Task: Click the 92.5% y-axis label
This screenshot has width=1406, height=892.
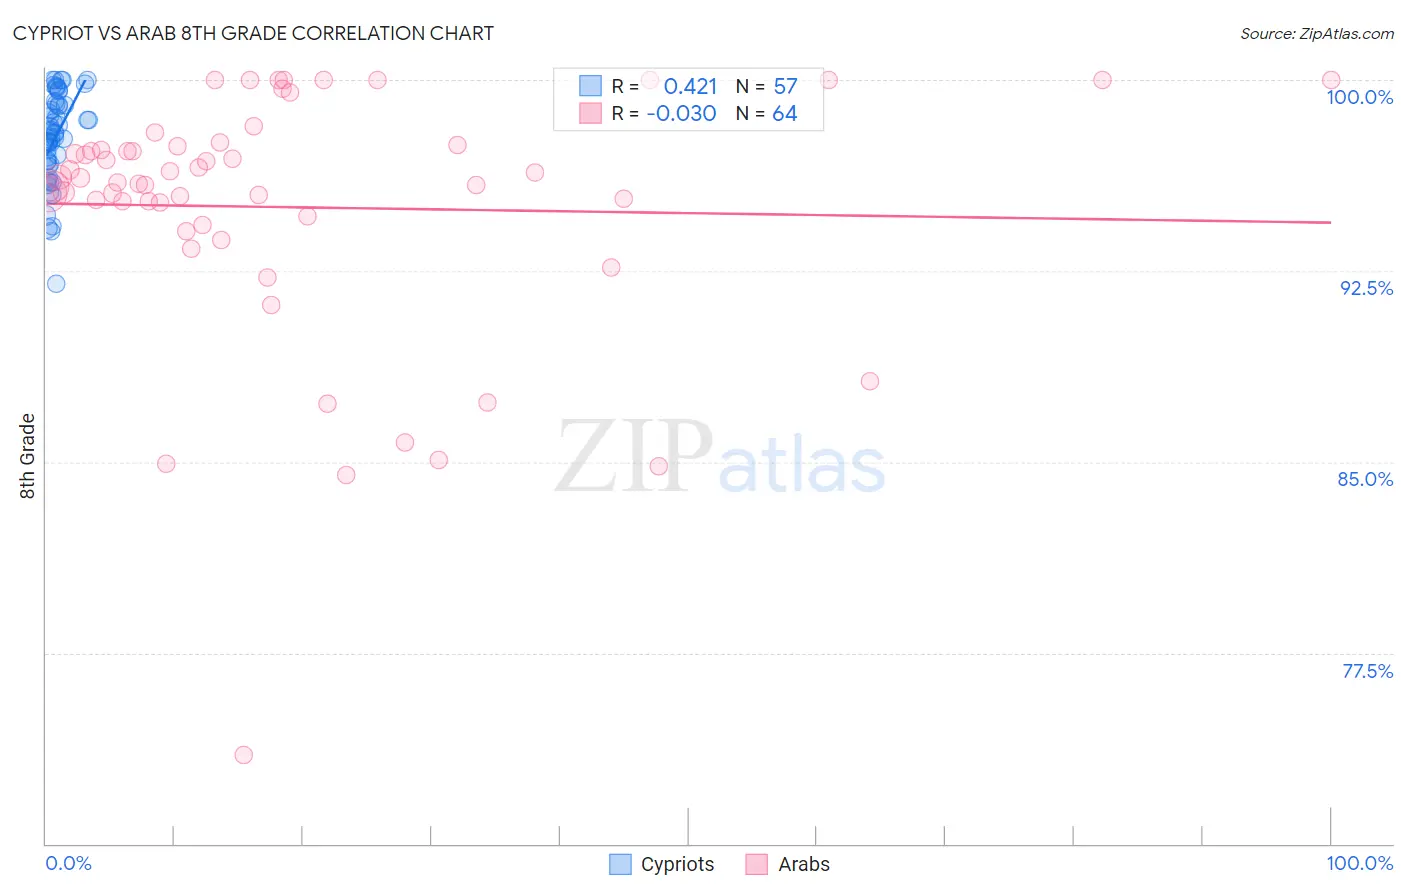Action: pos(1366,288)
